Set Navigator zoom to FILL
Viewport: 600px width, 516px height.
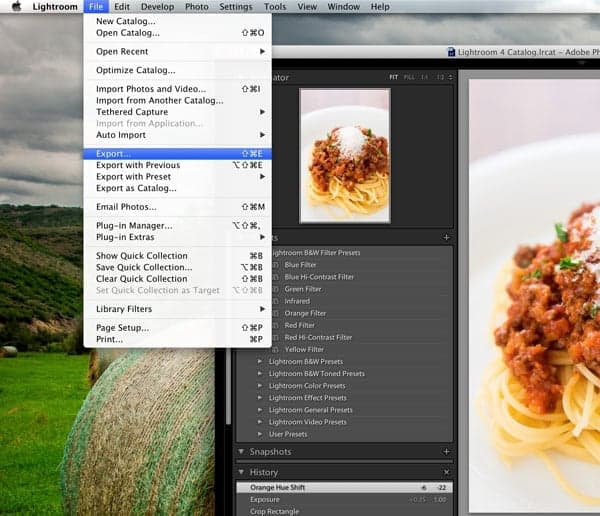pos(409,77)
